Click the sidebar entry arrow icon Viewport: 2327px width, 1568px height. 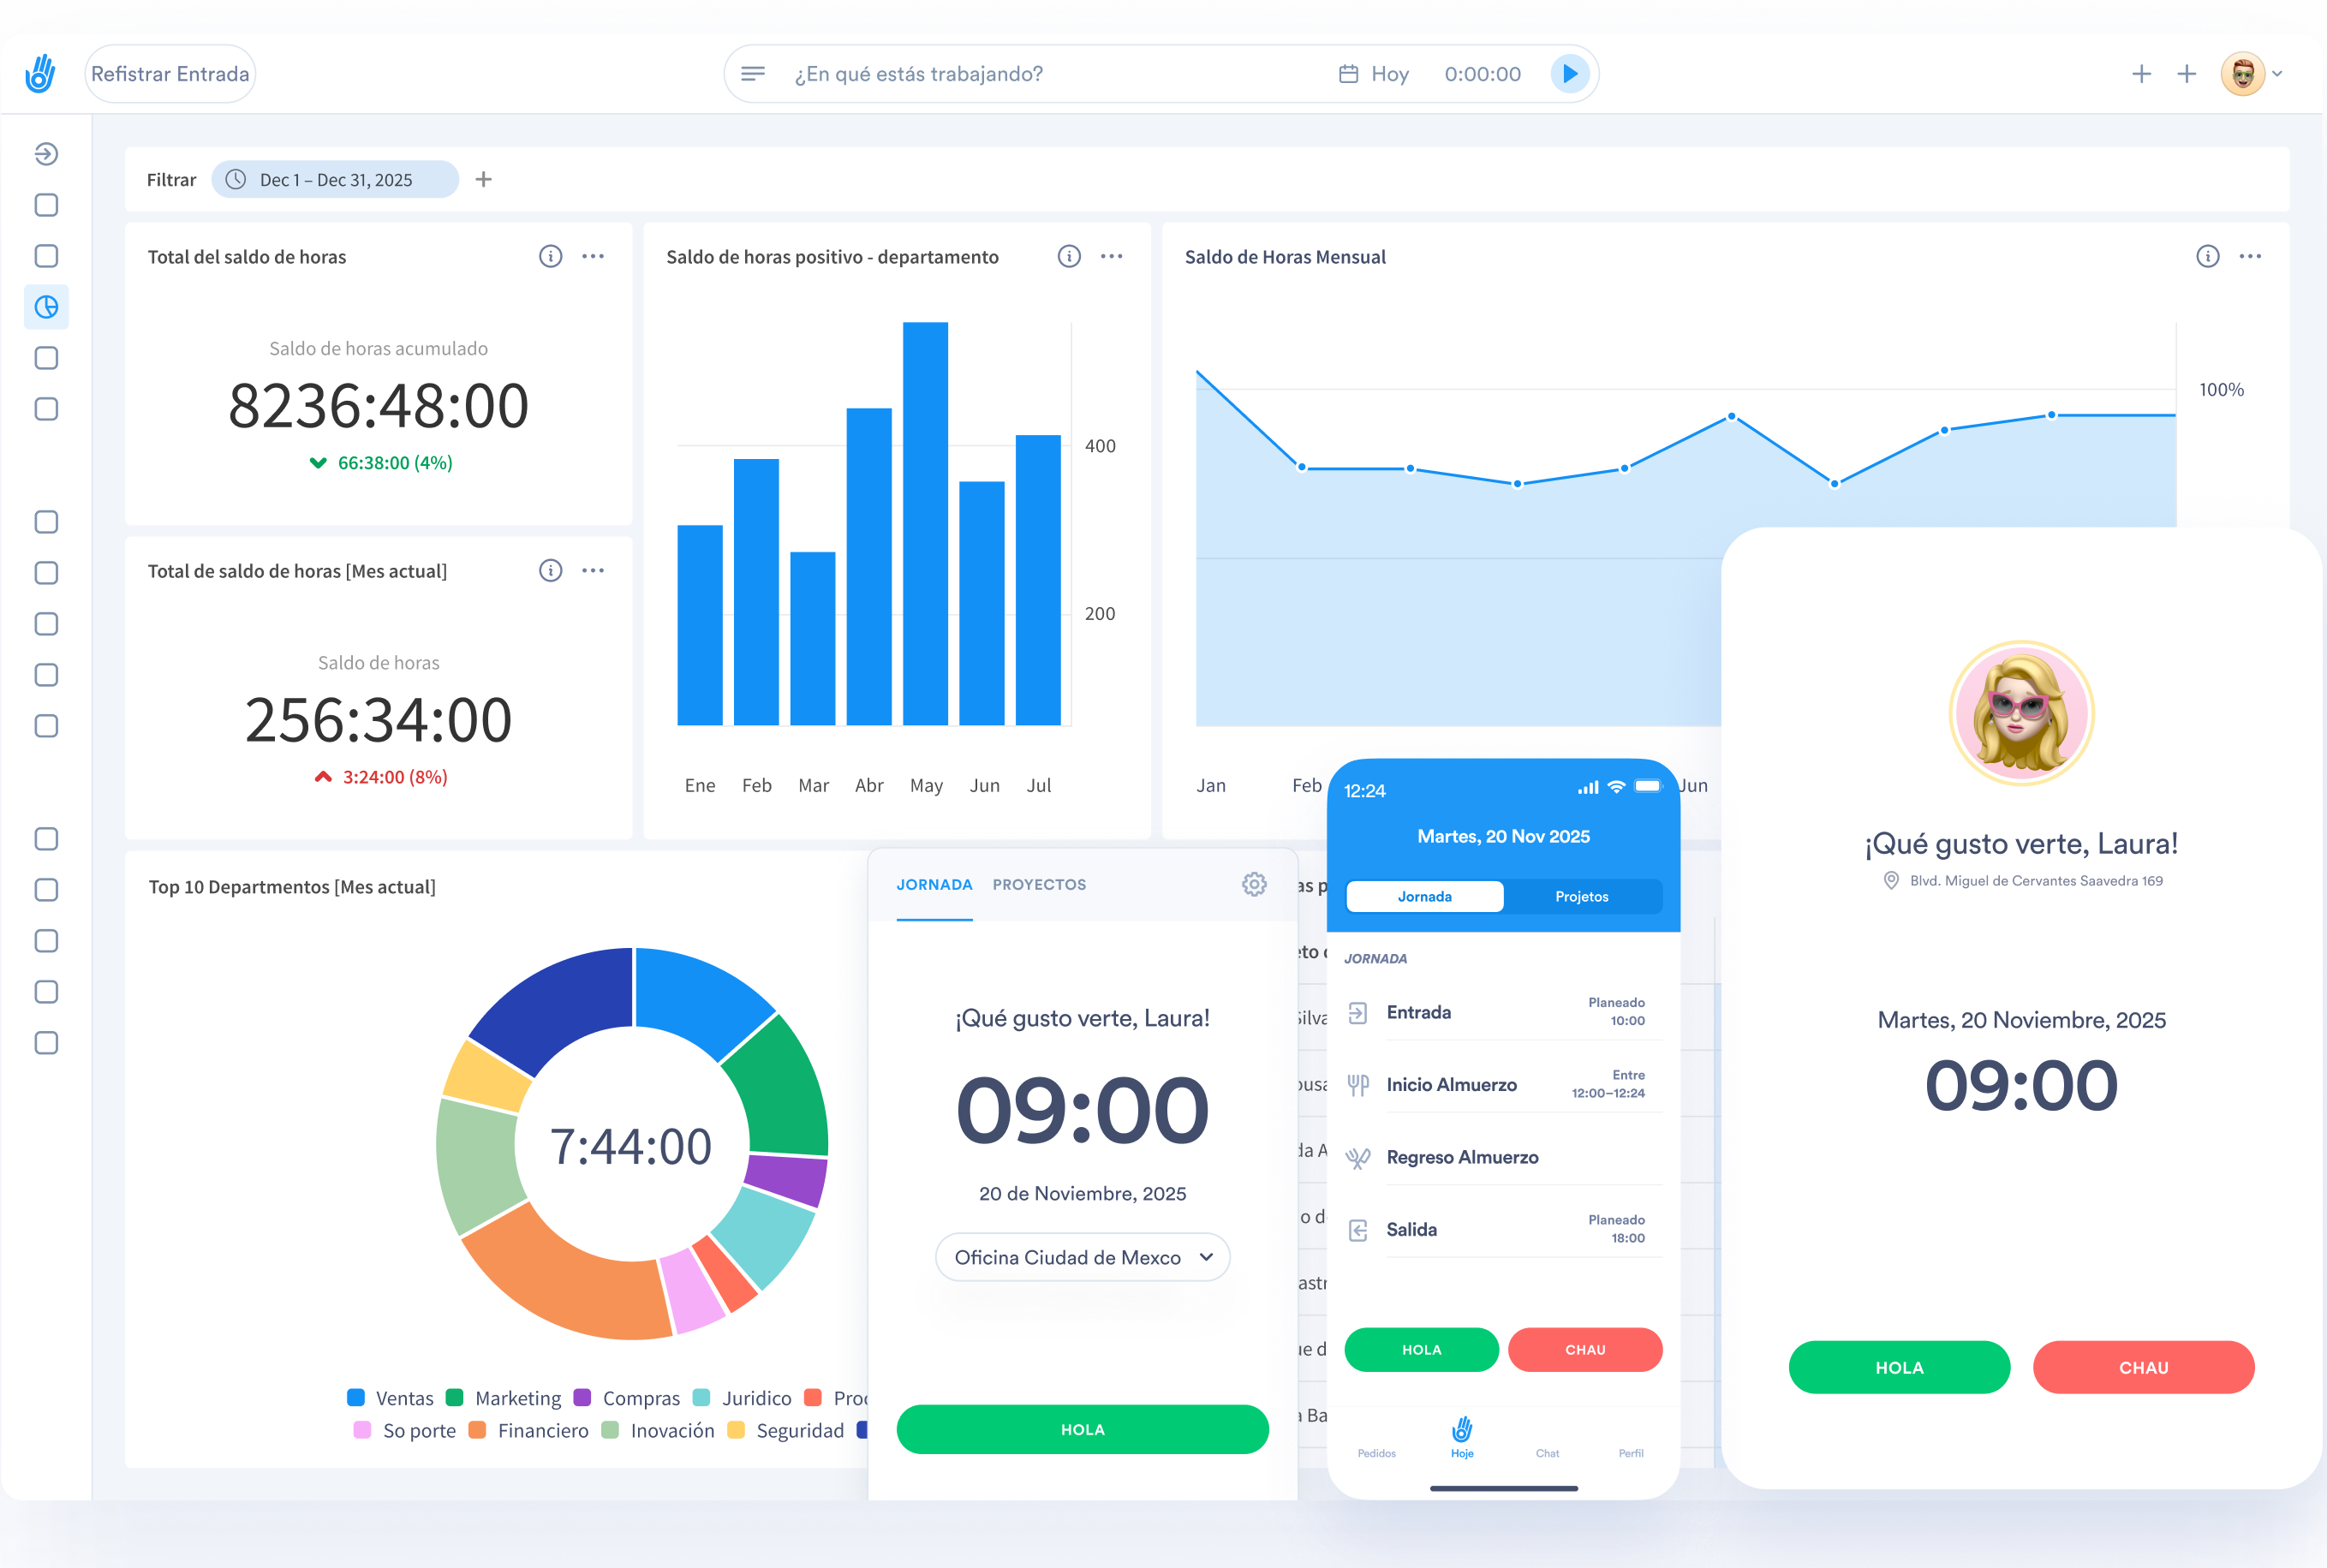pos(46,154)
